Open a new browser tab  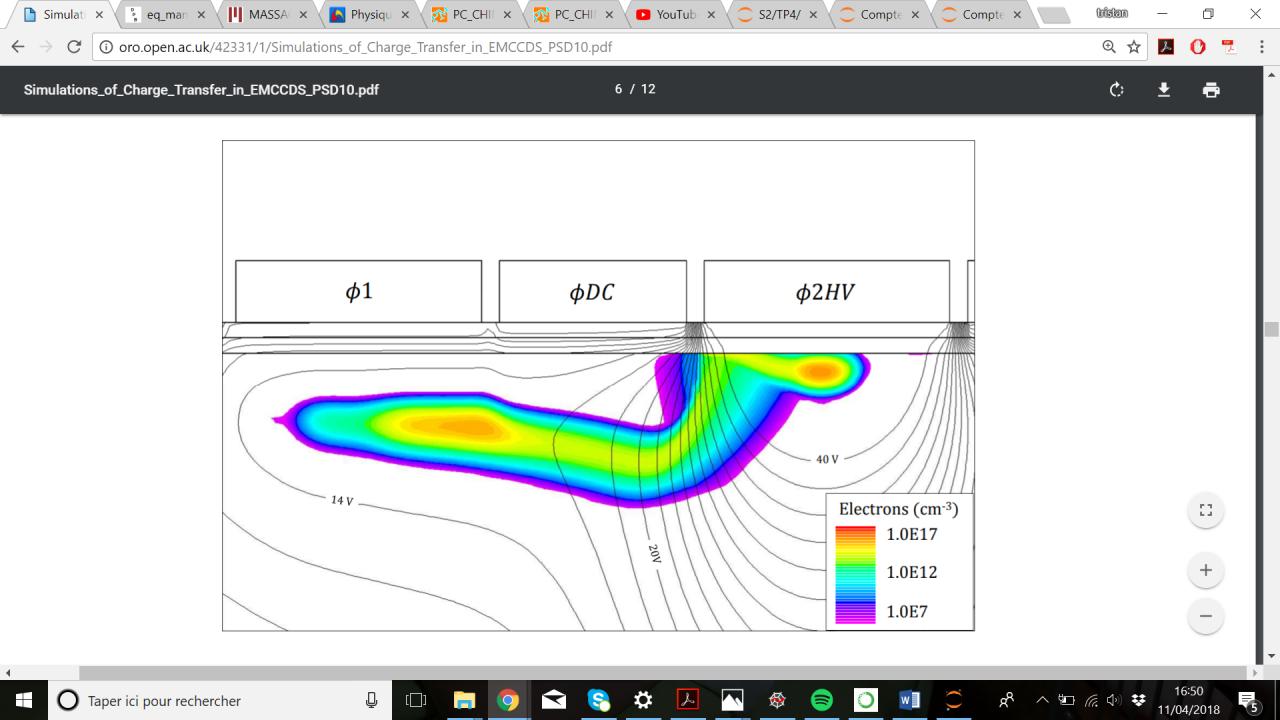click(x=1053, y=15)
